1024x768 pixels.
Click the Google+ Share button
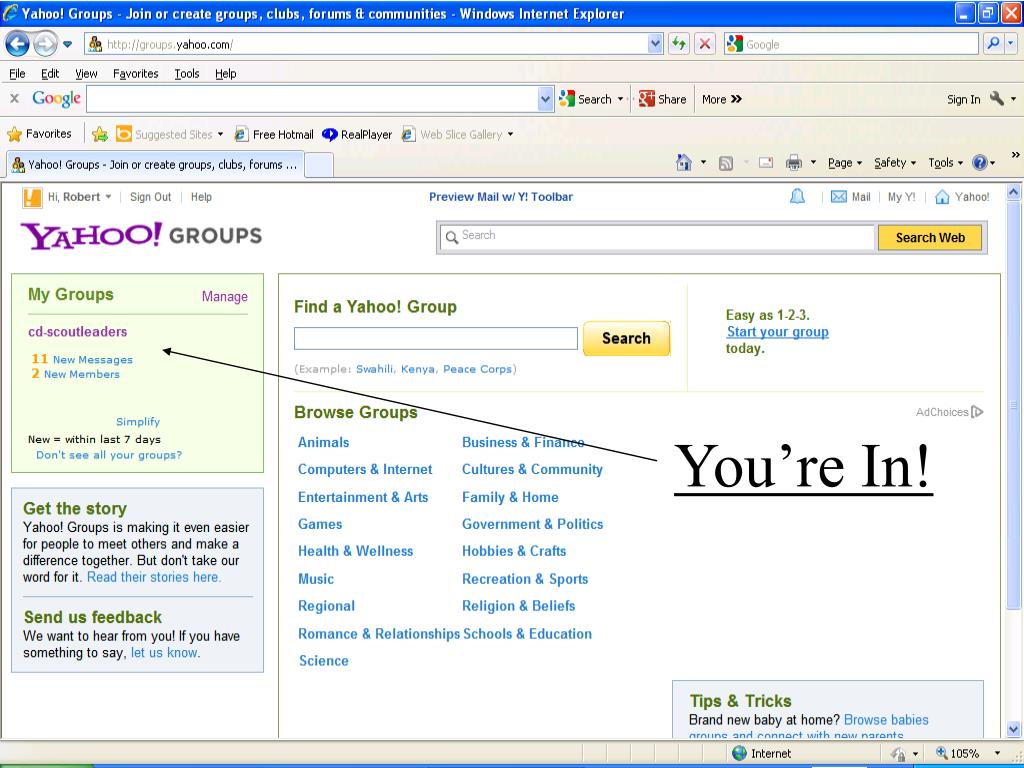[x=662, y=99]
